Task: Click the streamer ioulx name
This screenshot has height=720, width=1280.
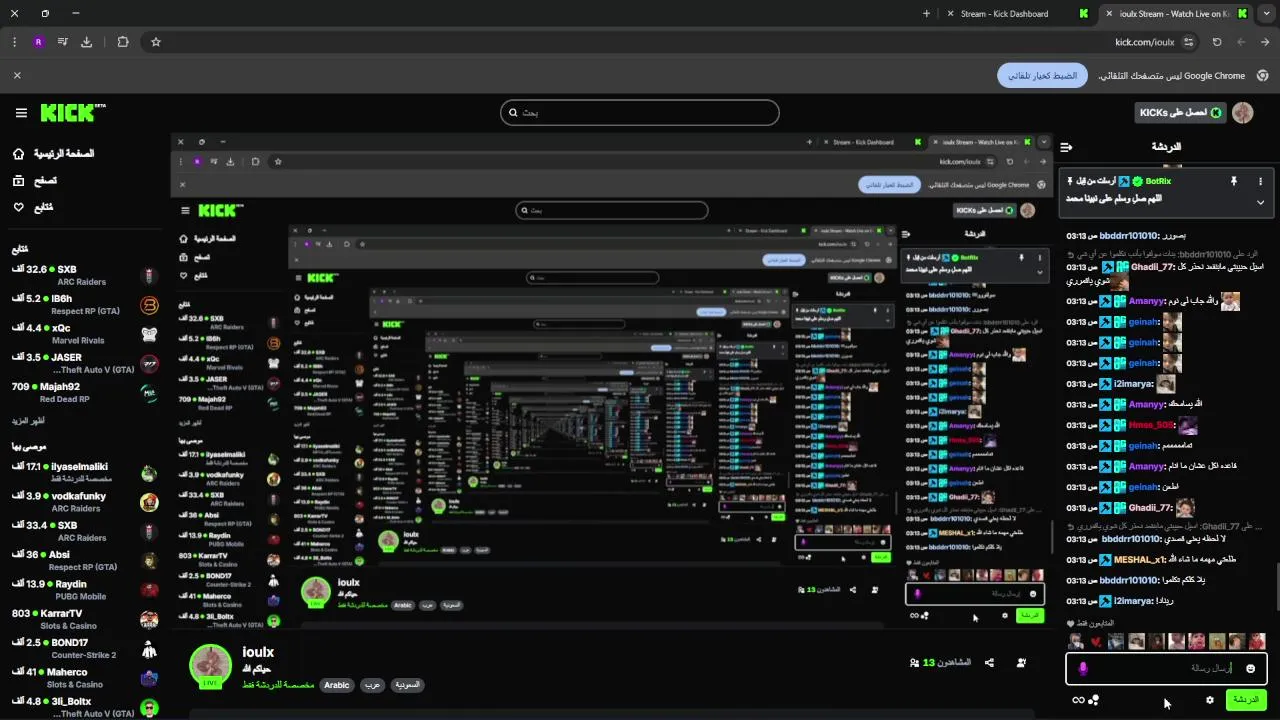Action: 258,652
